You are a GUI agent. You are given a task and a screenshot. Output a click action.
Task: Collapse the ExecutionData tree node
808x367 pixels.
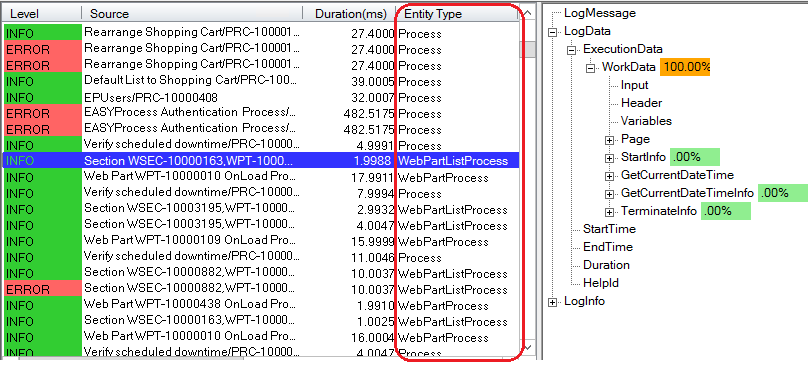coord(571,50)
